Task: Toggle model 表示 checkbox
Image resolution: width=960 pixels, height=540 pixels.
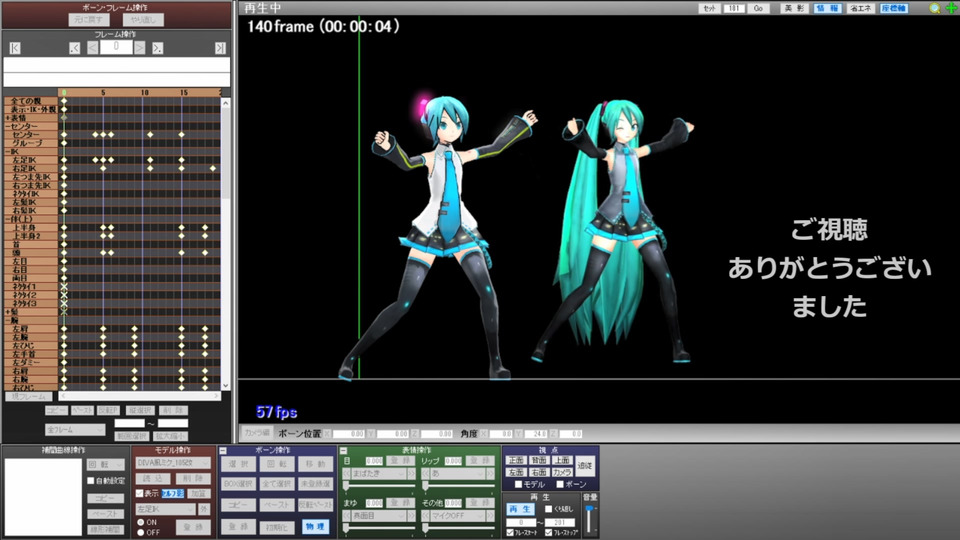Action: 140,493
